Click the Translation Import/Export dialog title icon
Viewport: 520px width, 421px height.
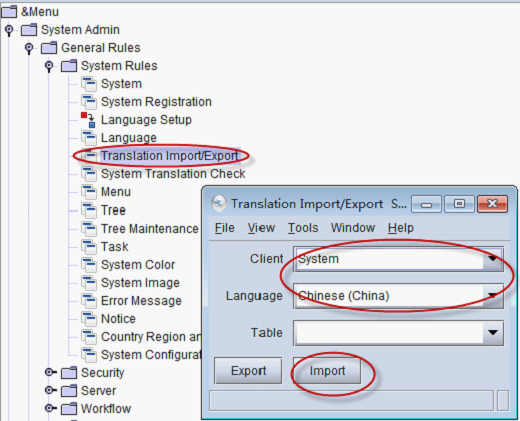[219, 203]
